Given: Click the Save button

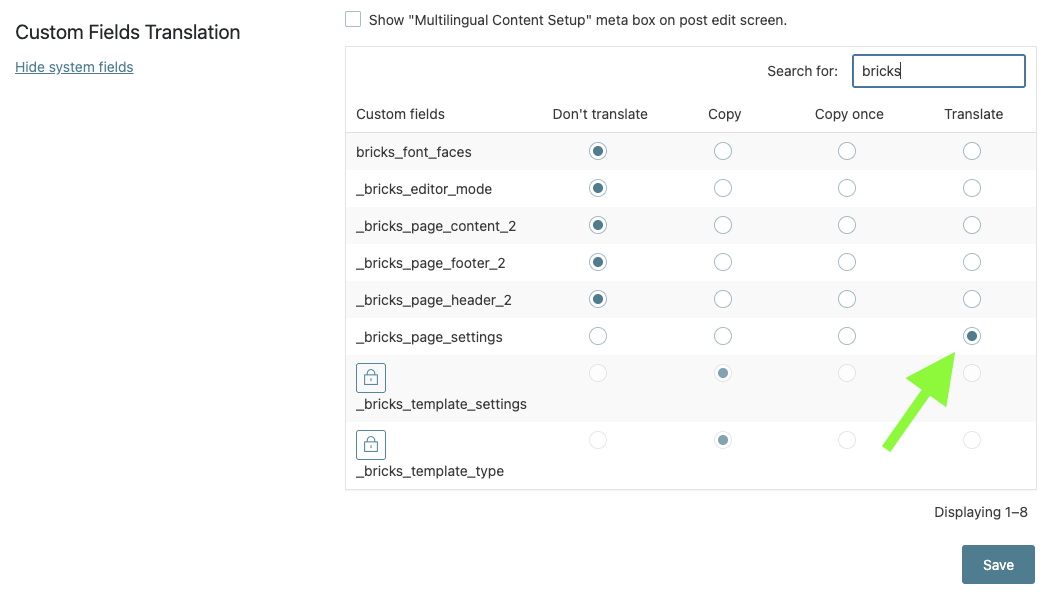Looking at the screenshot, I should point(998,565).
